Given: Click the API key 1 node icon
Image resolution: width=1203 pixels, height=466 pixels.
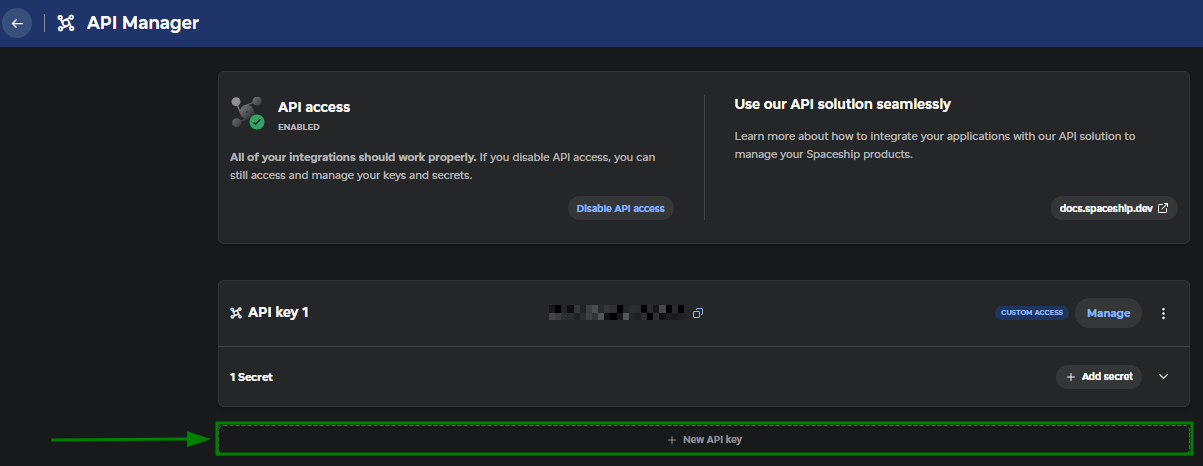Looking at the screenshot, I should (x=236, y=313).
